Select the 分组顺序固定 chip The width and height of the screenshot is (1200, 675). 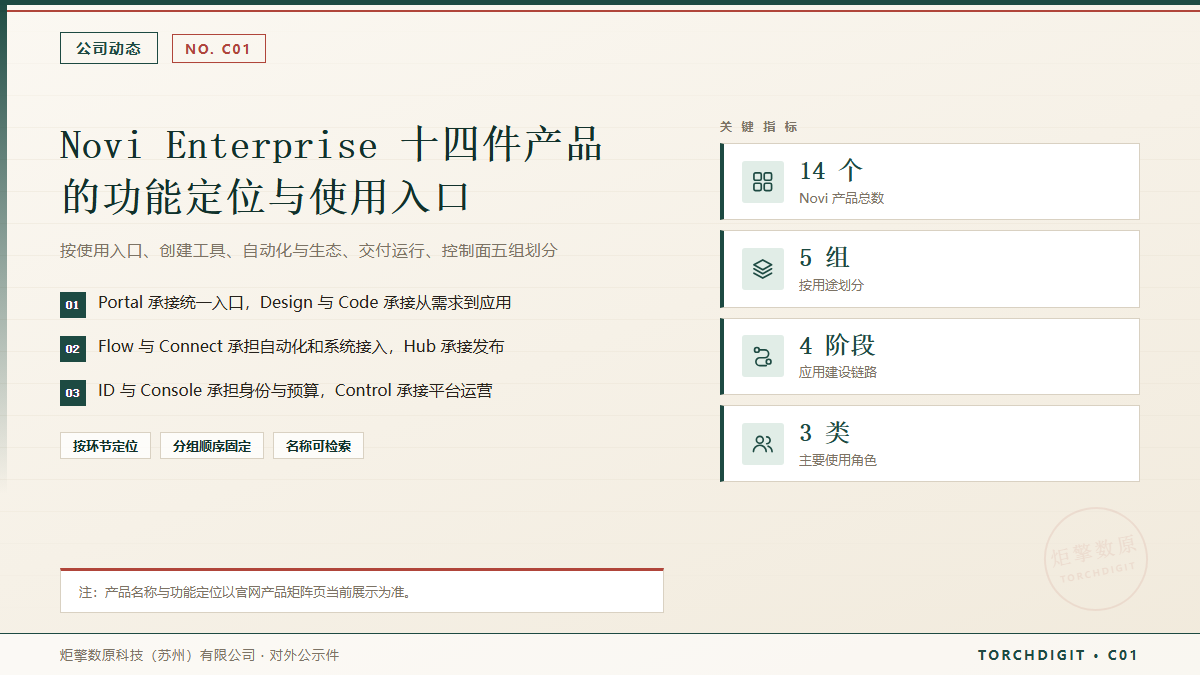coord(212,446)
